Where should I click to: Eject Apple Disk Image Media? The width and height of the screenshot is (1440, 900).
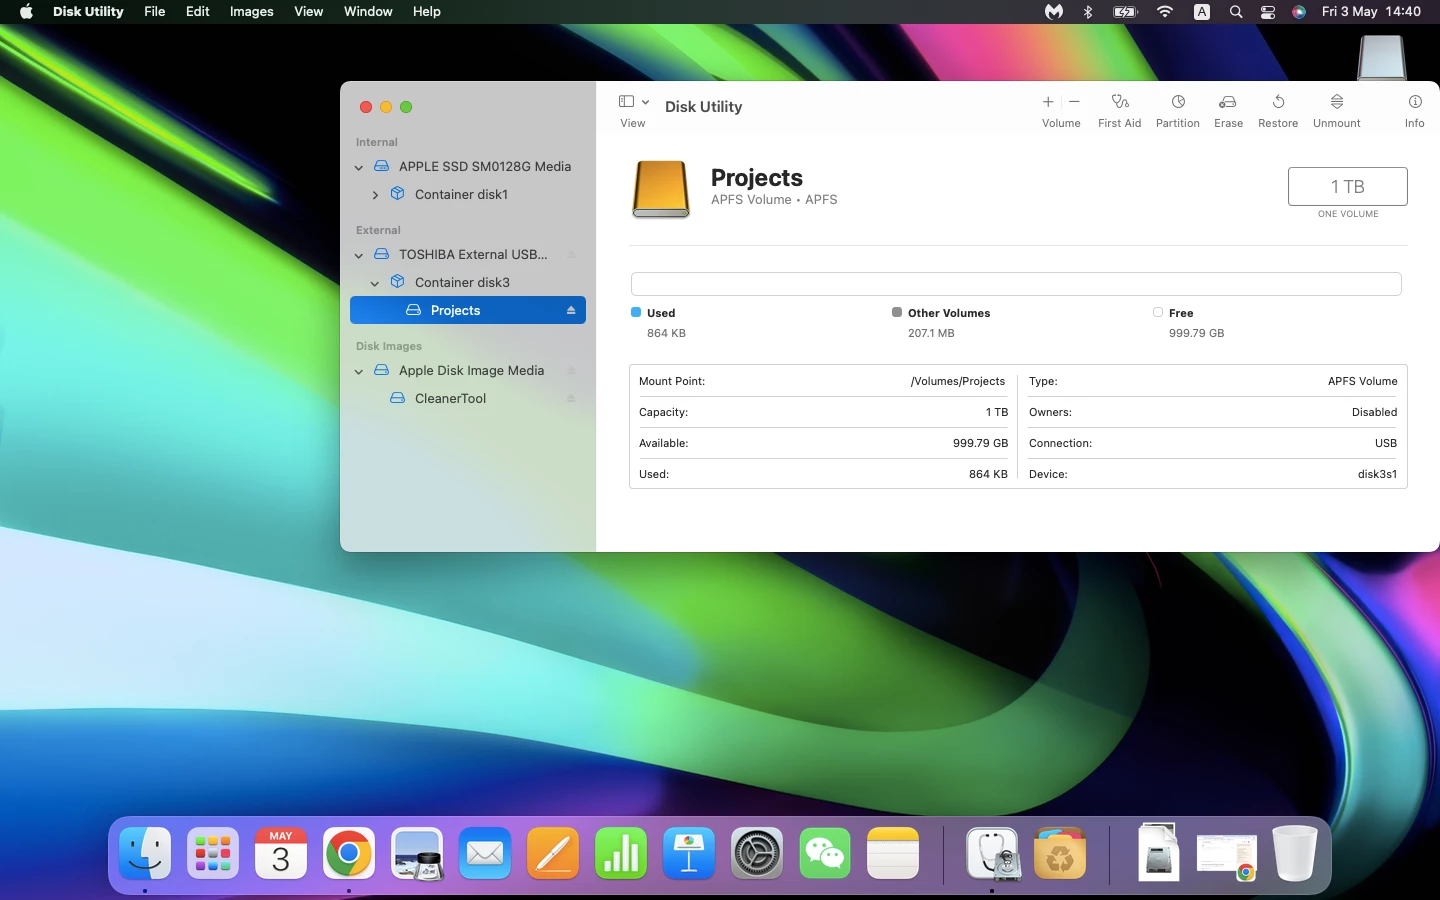(x=571, y=371)
